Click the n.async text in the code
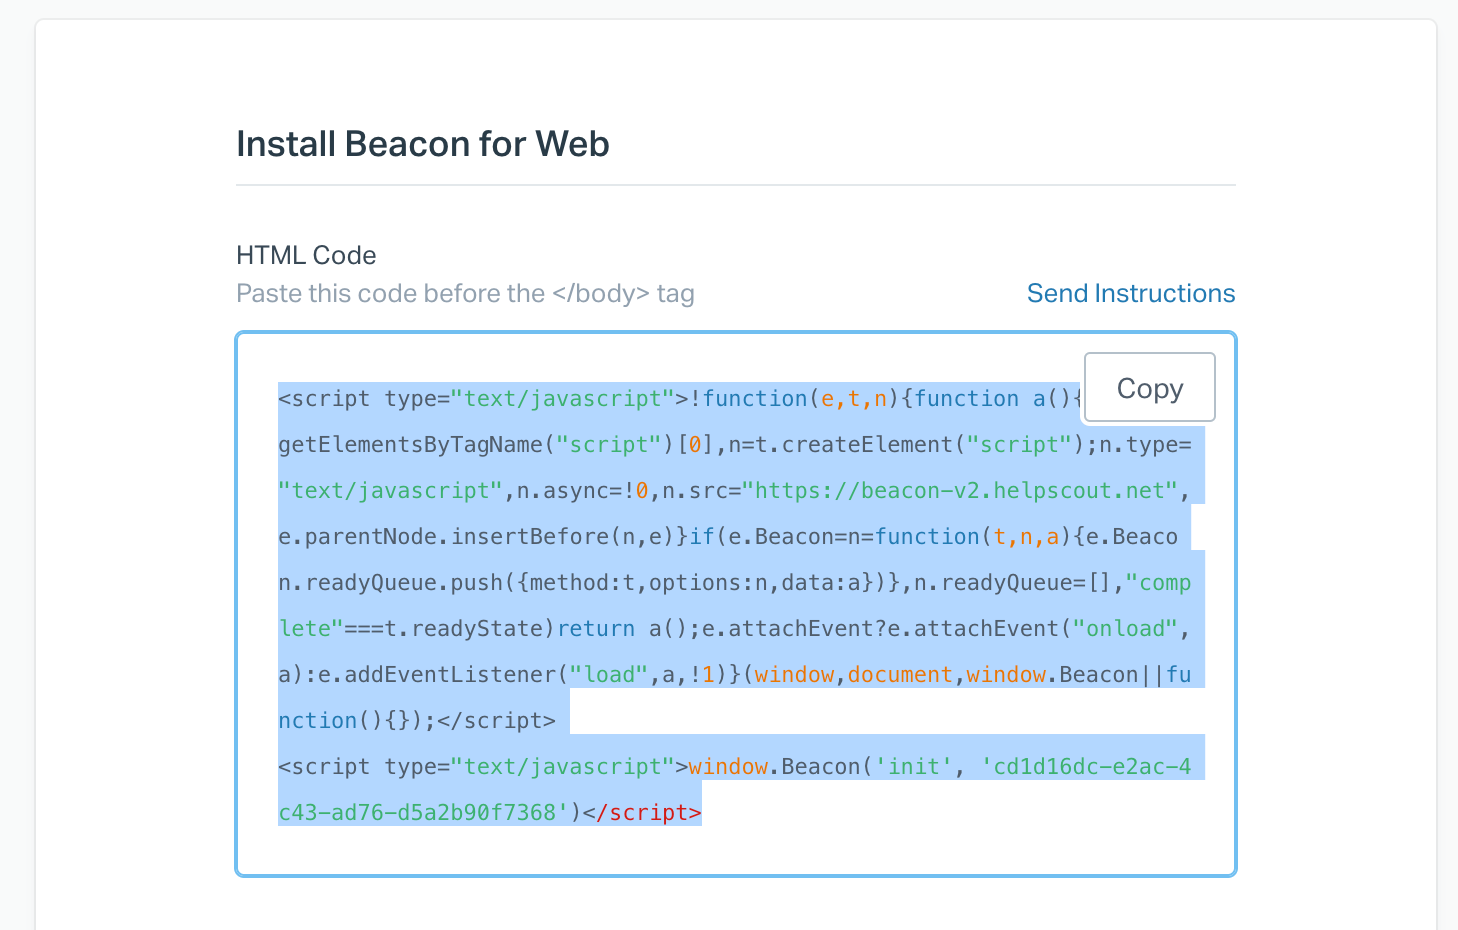1458x930 pixels. click(x=576, y=490)
